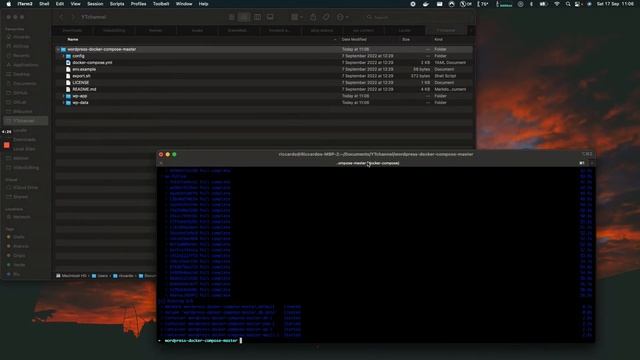Viewport: 640px width, 360px height.
Task: Open the Finder action (ellipsis) menu
Action: click(x=342, y=17)
